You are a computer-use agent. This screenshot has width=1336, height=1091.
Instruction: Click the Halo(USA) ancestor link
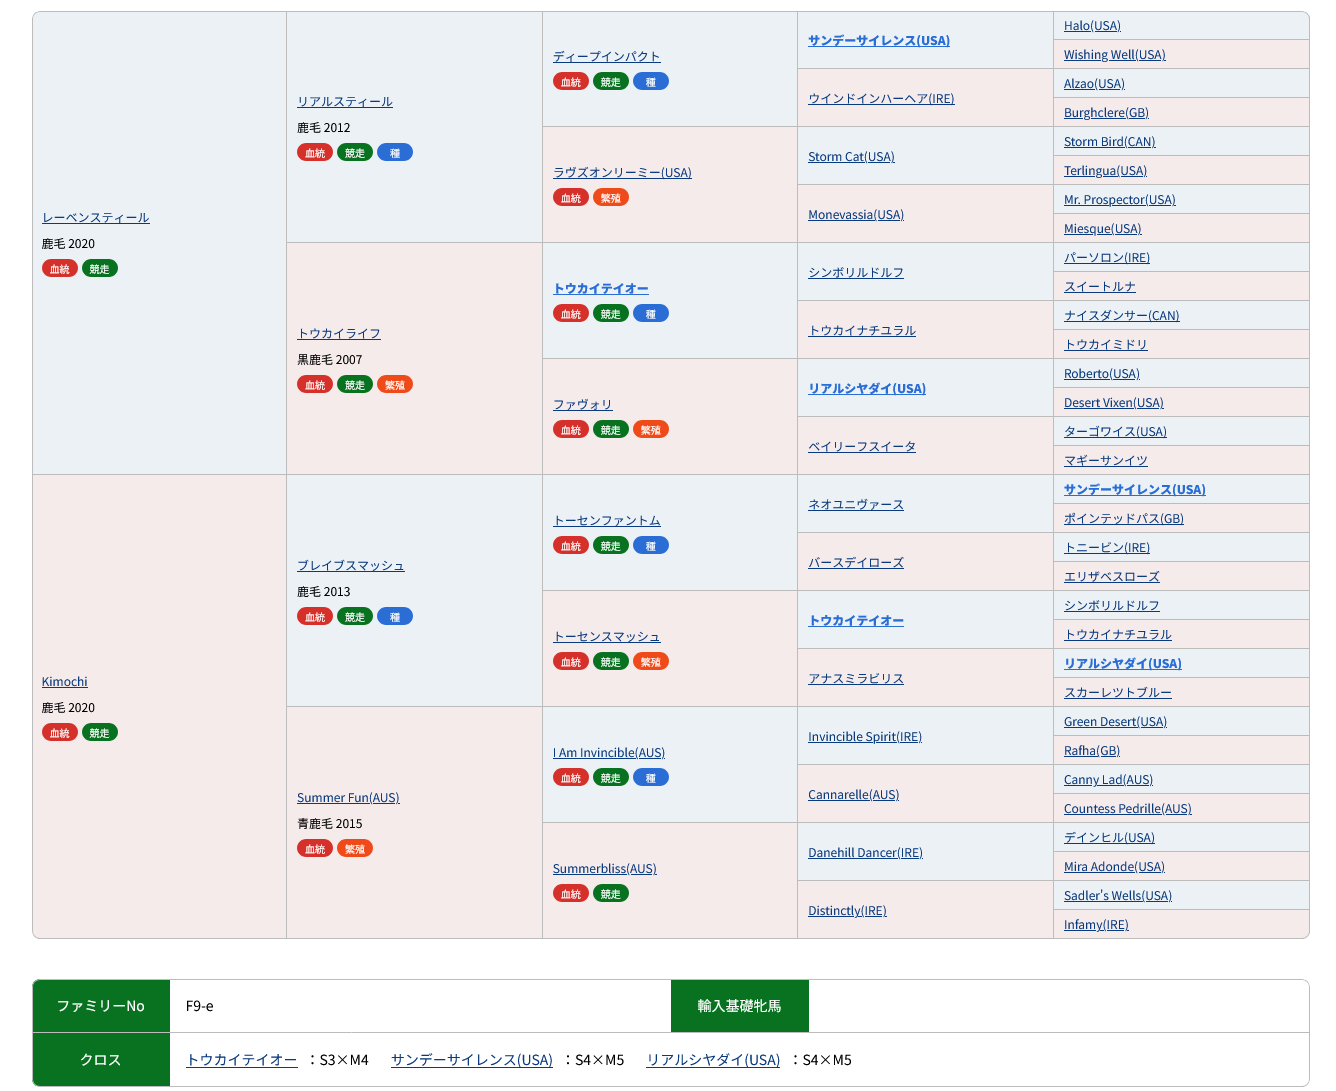coord(1092,26)
